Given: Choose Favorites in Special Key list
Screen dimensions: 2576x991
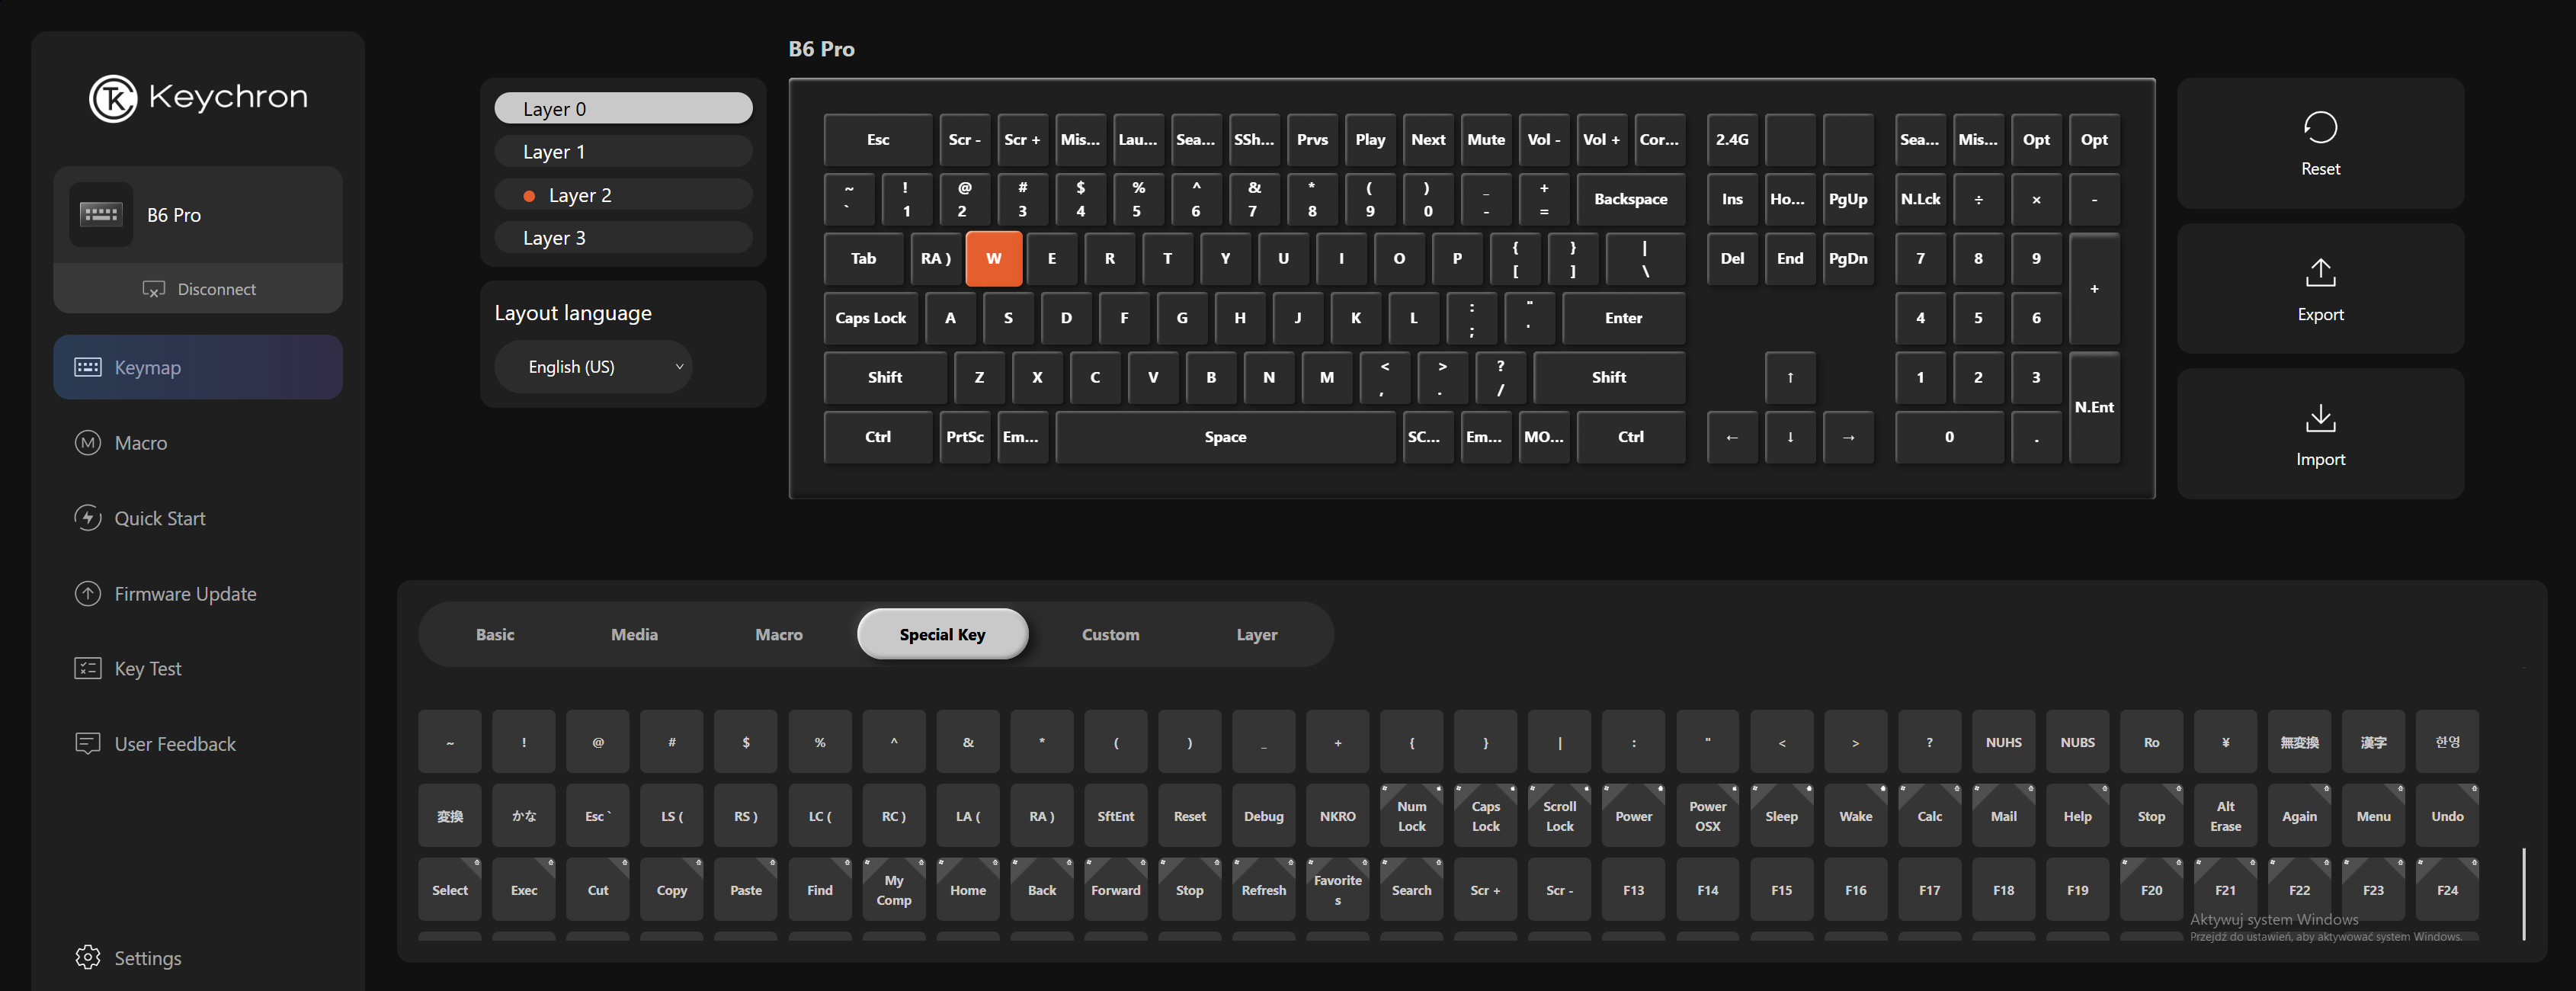Looking at the screenshot, I should 1338,890.
